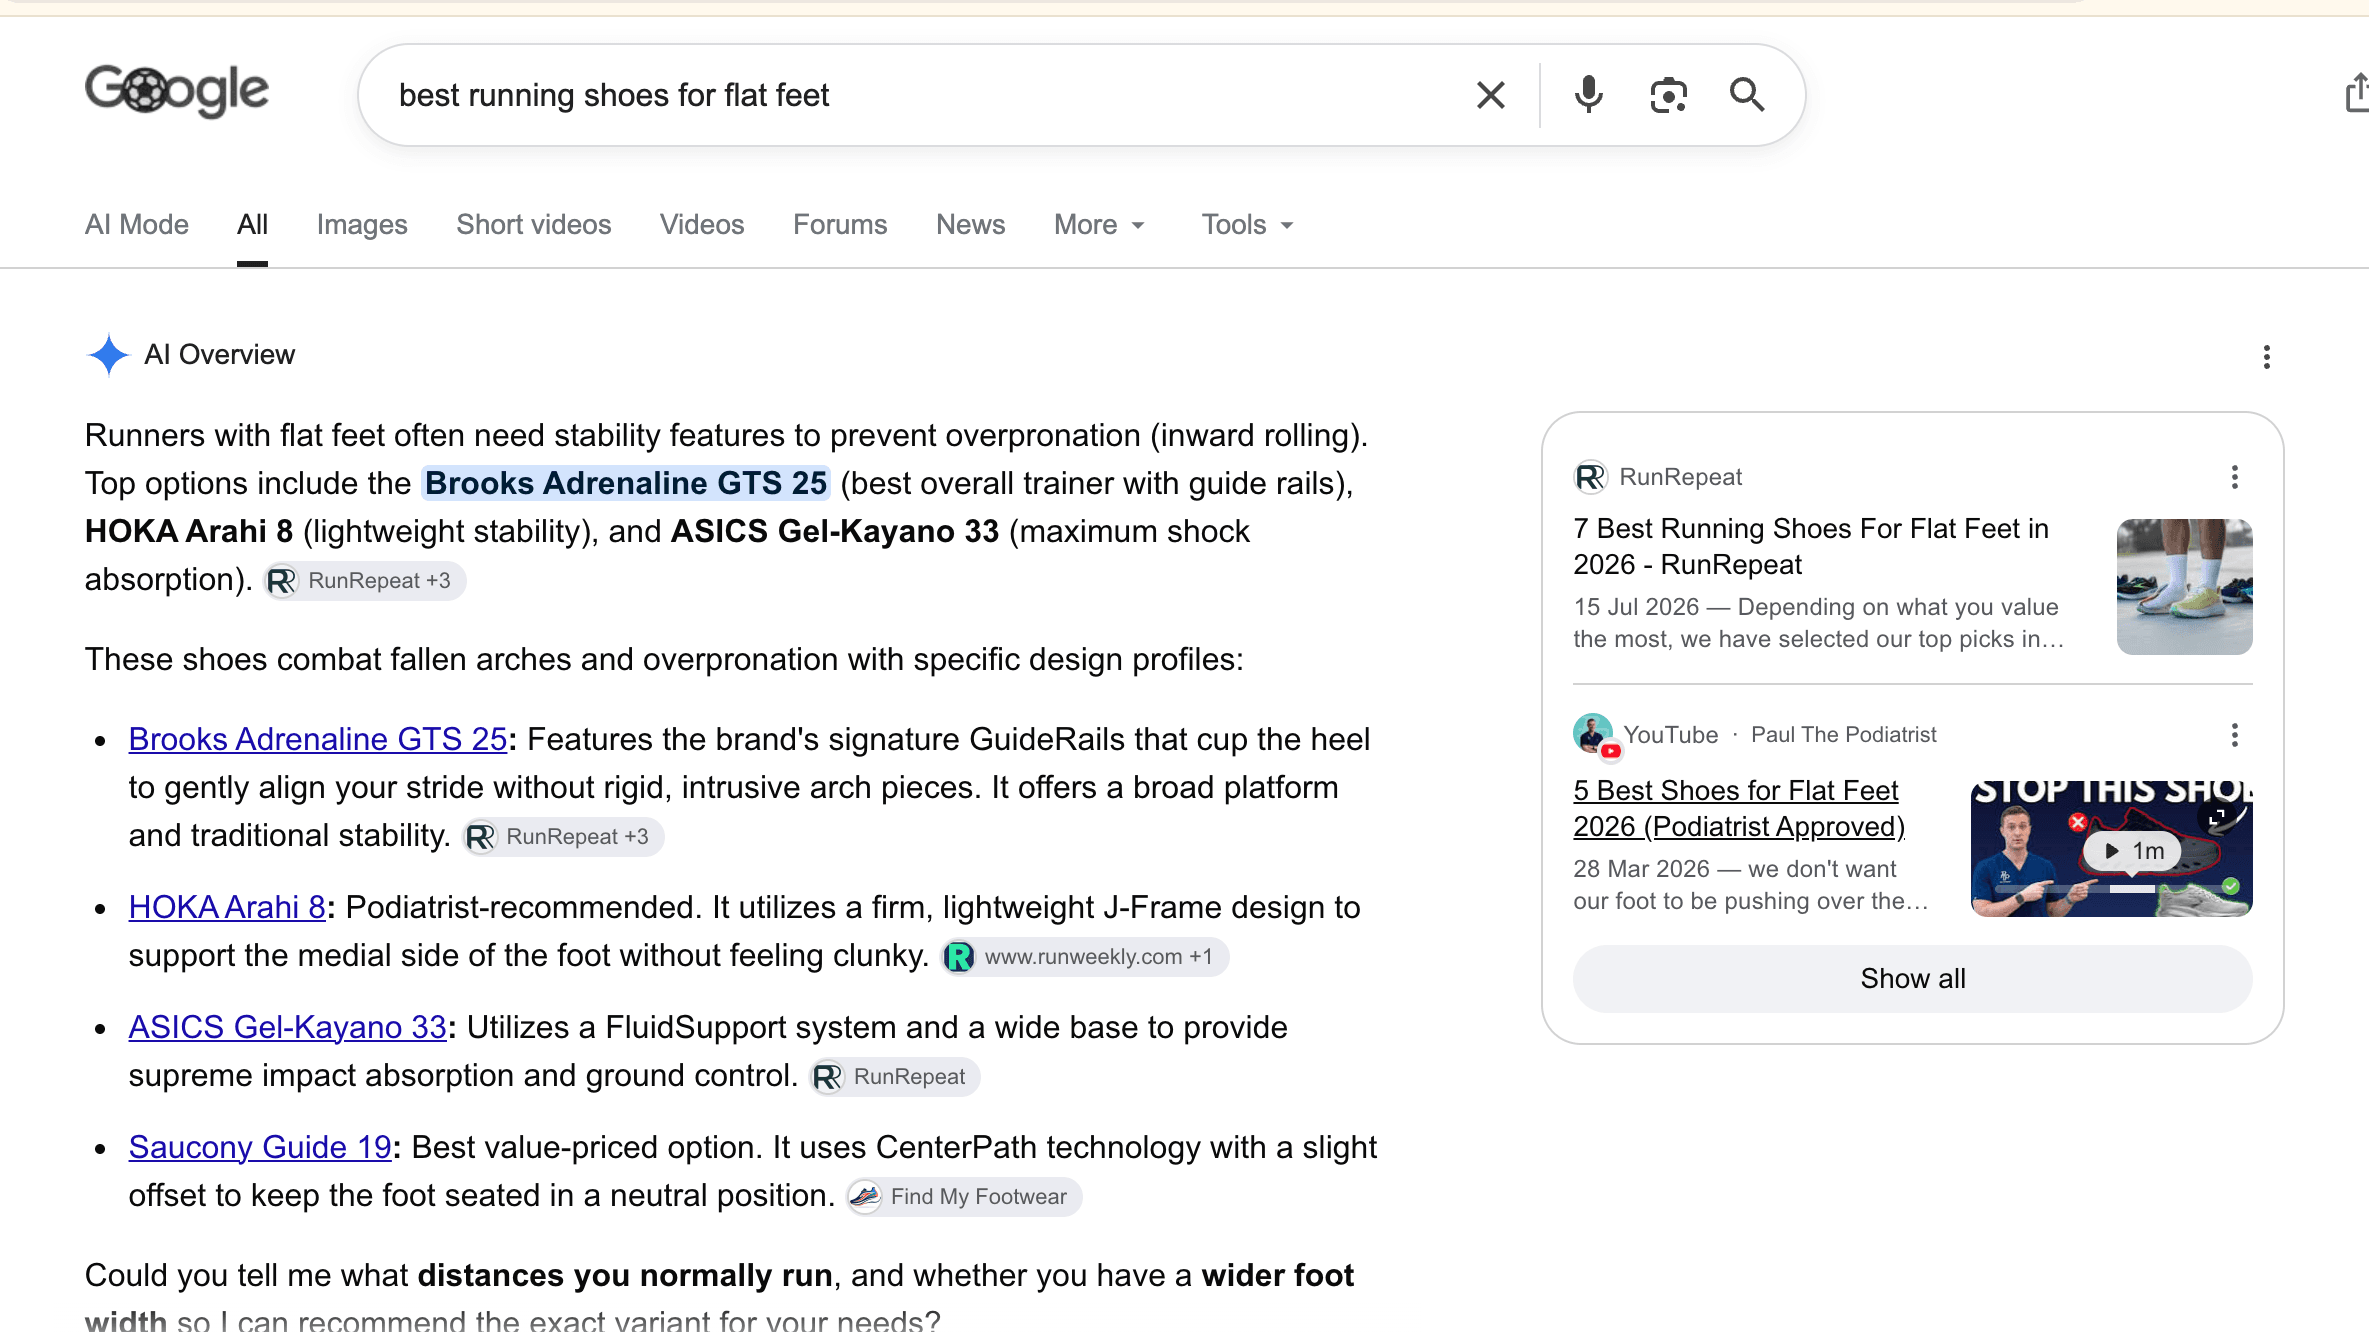Image resolution: width=2369 pixels, height=1332 pixels.
Task: Open 7 Best Running Shoes For Flat Feet article
Action: click(1811, 546)
